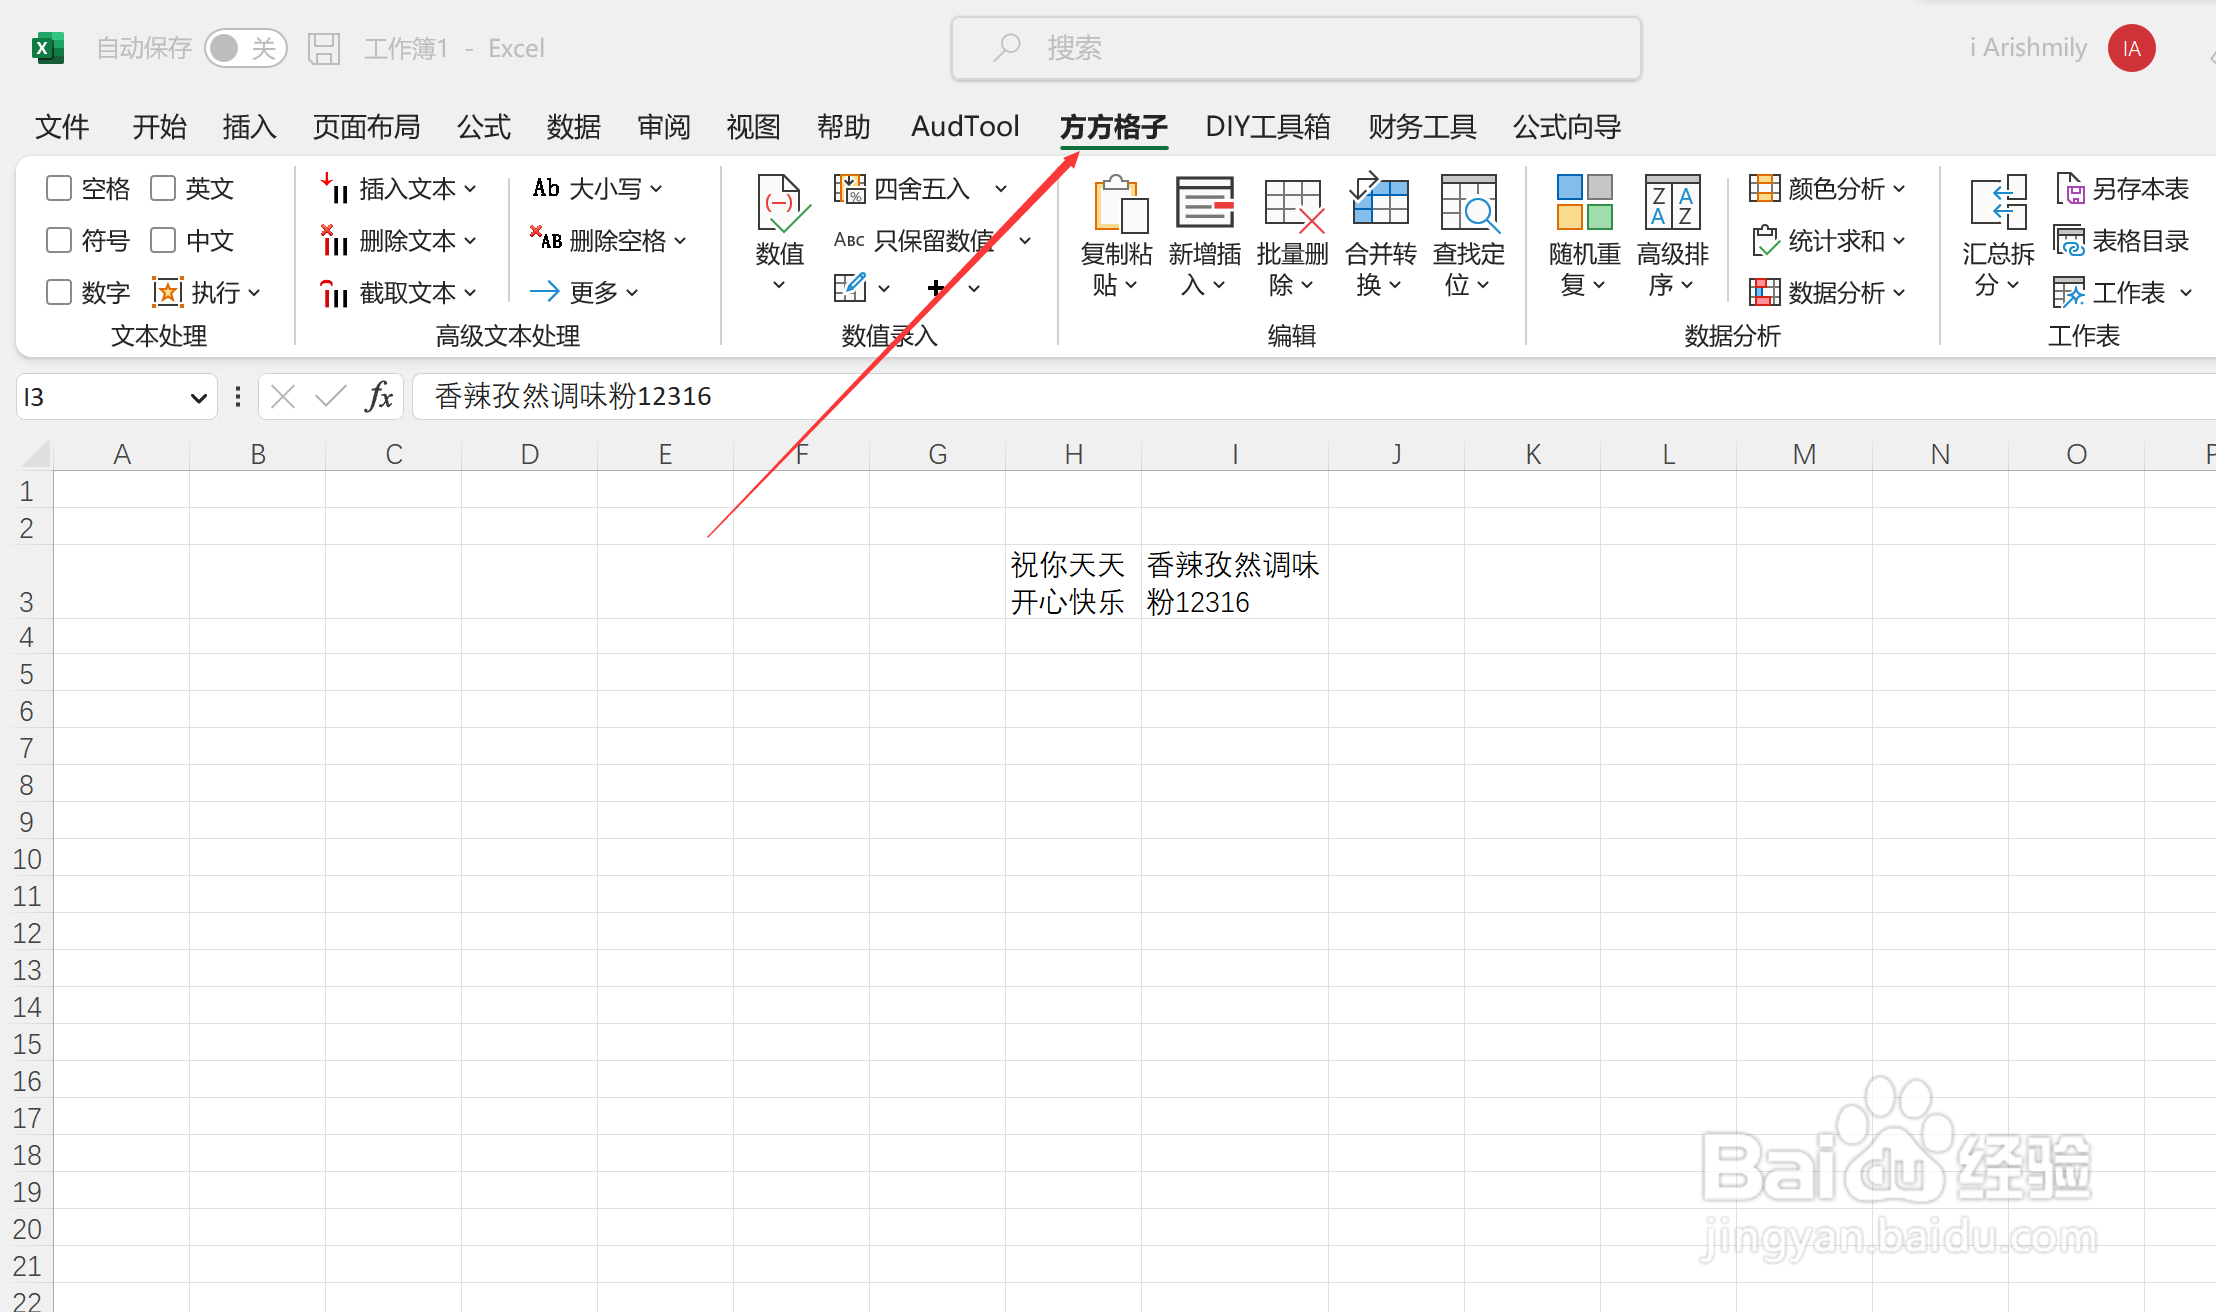Click the 表格目录 icon
This screenshot has width=2216, height=1312.
point(2069,240)
